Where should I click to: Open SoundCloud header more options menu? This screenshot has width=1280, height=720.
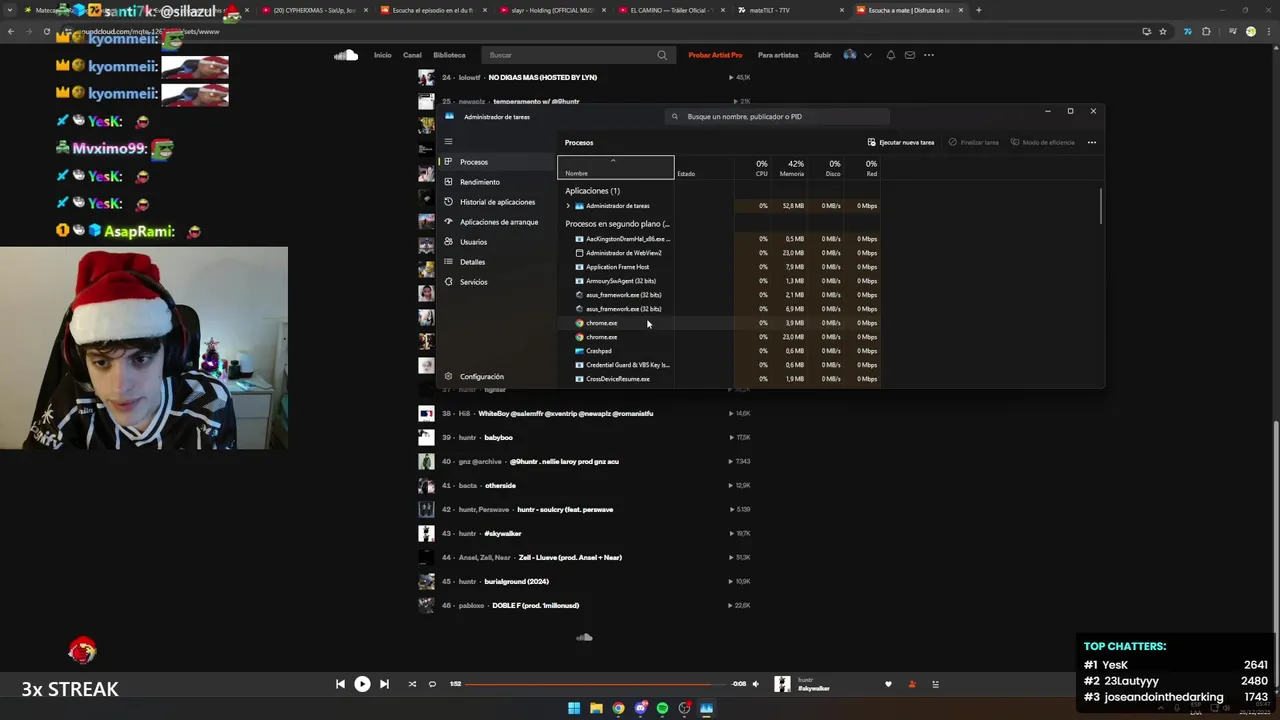929,55
